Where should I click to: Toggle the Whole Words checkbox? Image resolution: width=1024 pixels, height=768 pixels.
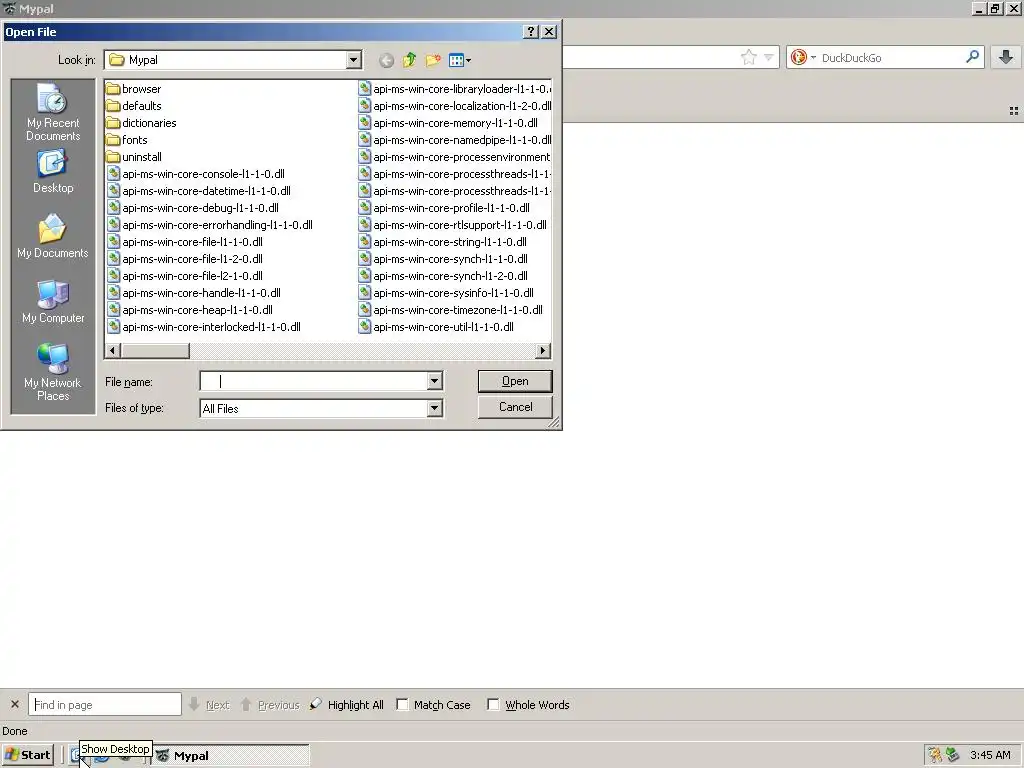click(x=493, y=705)
